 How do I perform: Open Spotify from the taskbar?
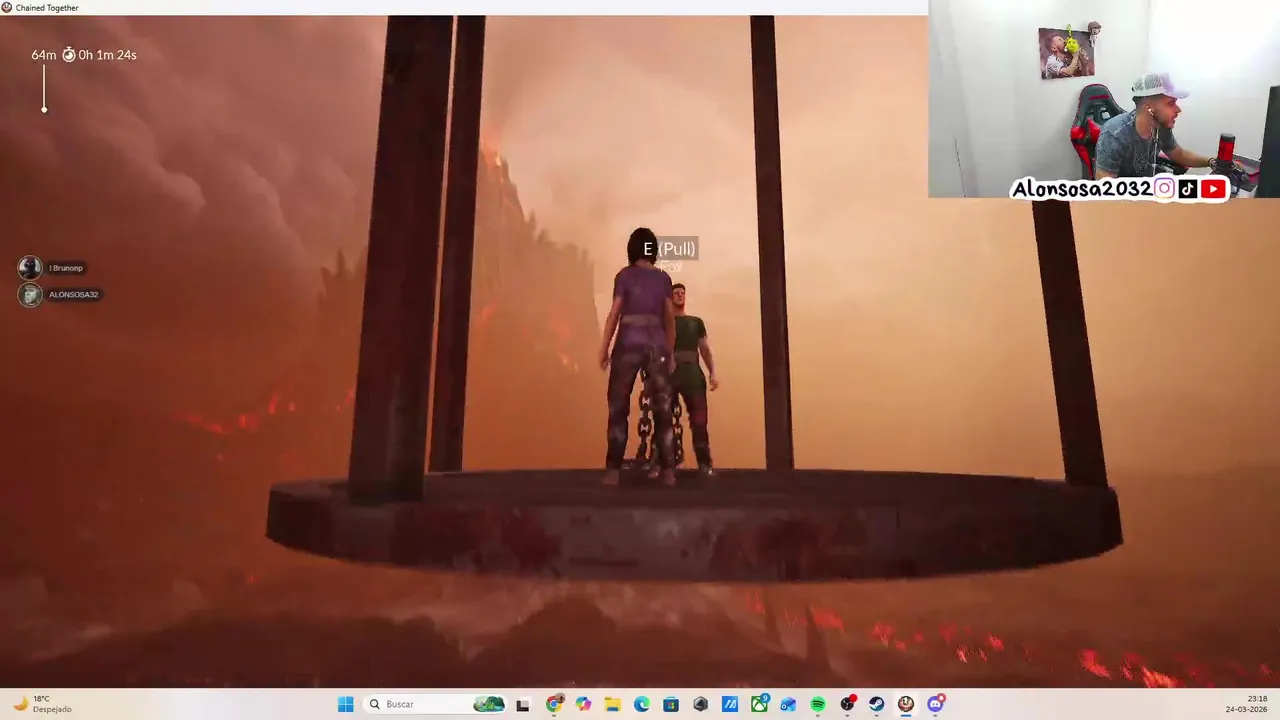point(818,704)
